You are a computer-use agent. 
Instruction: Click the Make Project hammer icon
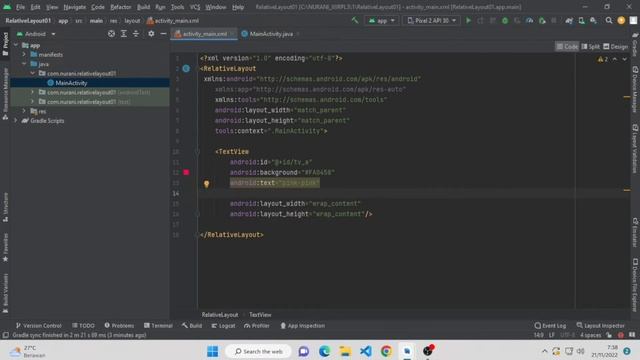coord(355,20)
